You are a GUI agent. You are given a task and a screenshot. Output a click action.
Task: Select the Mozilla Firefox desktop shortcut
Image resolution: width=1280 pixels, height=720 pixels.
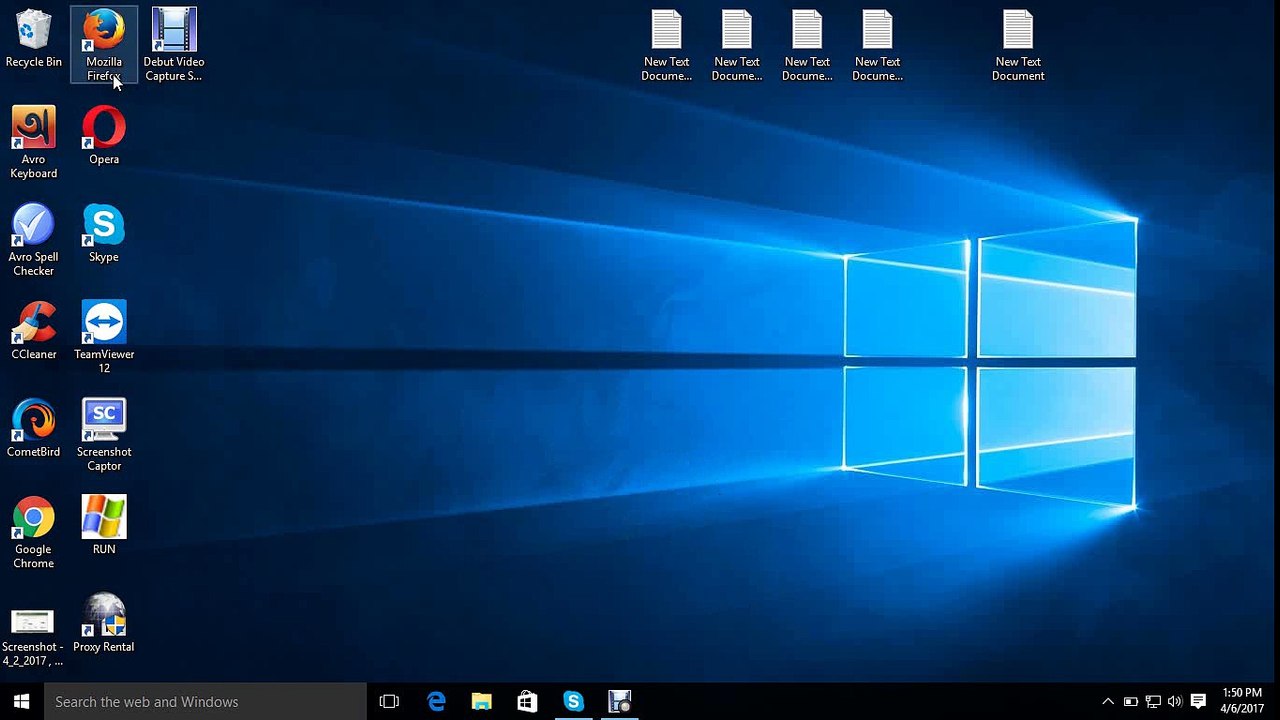click(x=104, y=45)
